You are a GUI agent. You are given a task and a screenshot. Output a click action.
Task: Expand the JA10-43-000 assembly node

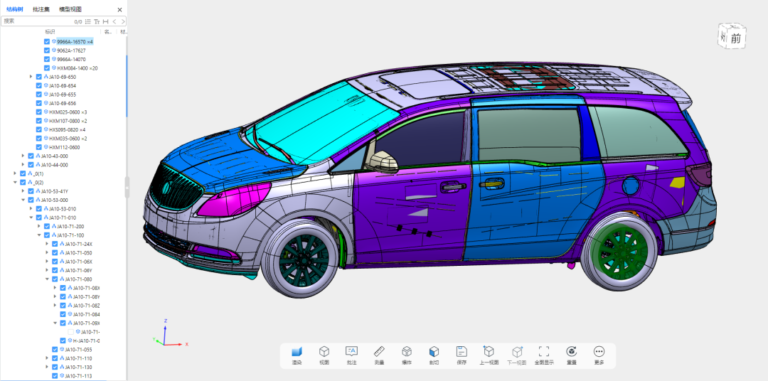(23, 156)
